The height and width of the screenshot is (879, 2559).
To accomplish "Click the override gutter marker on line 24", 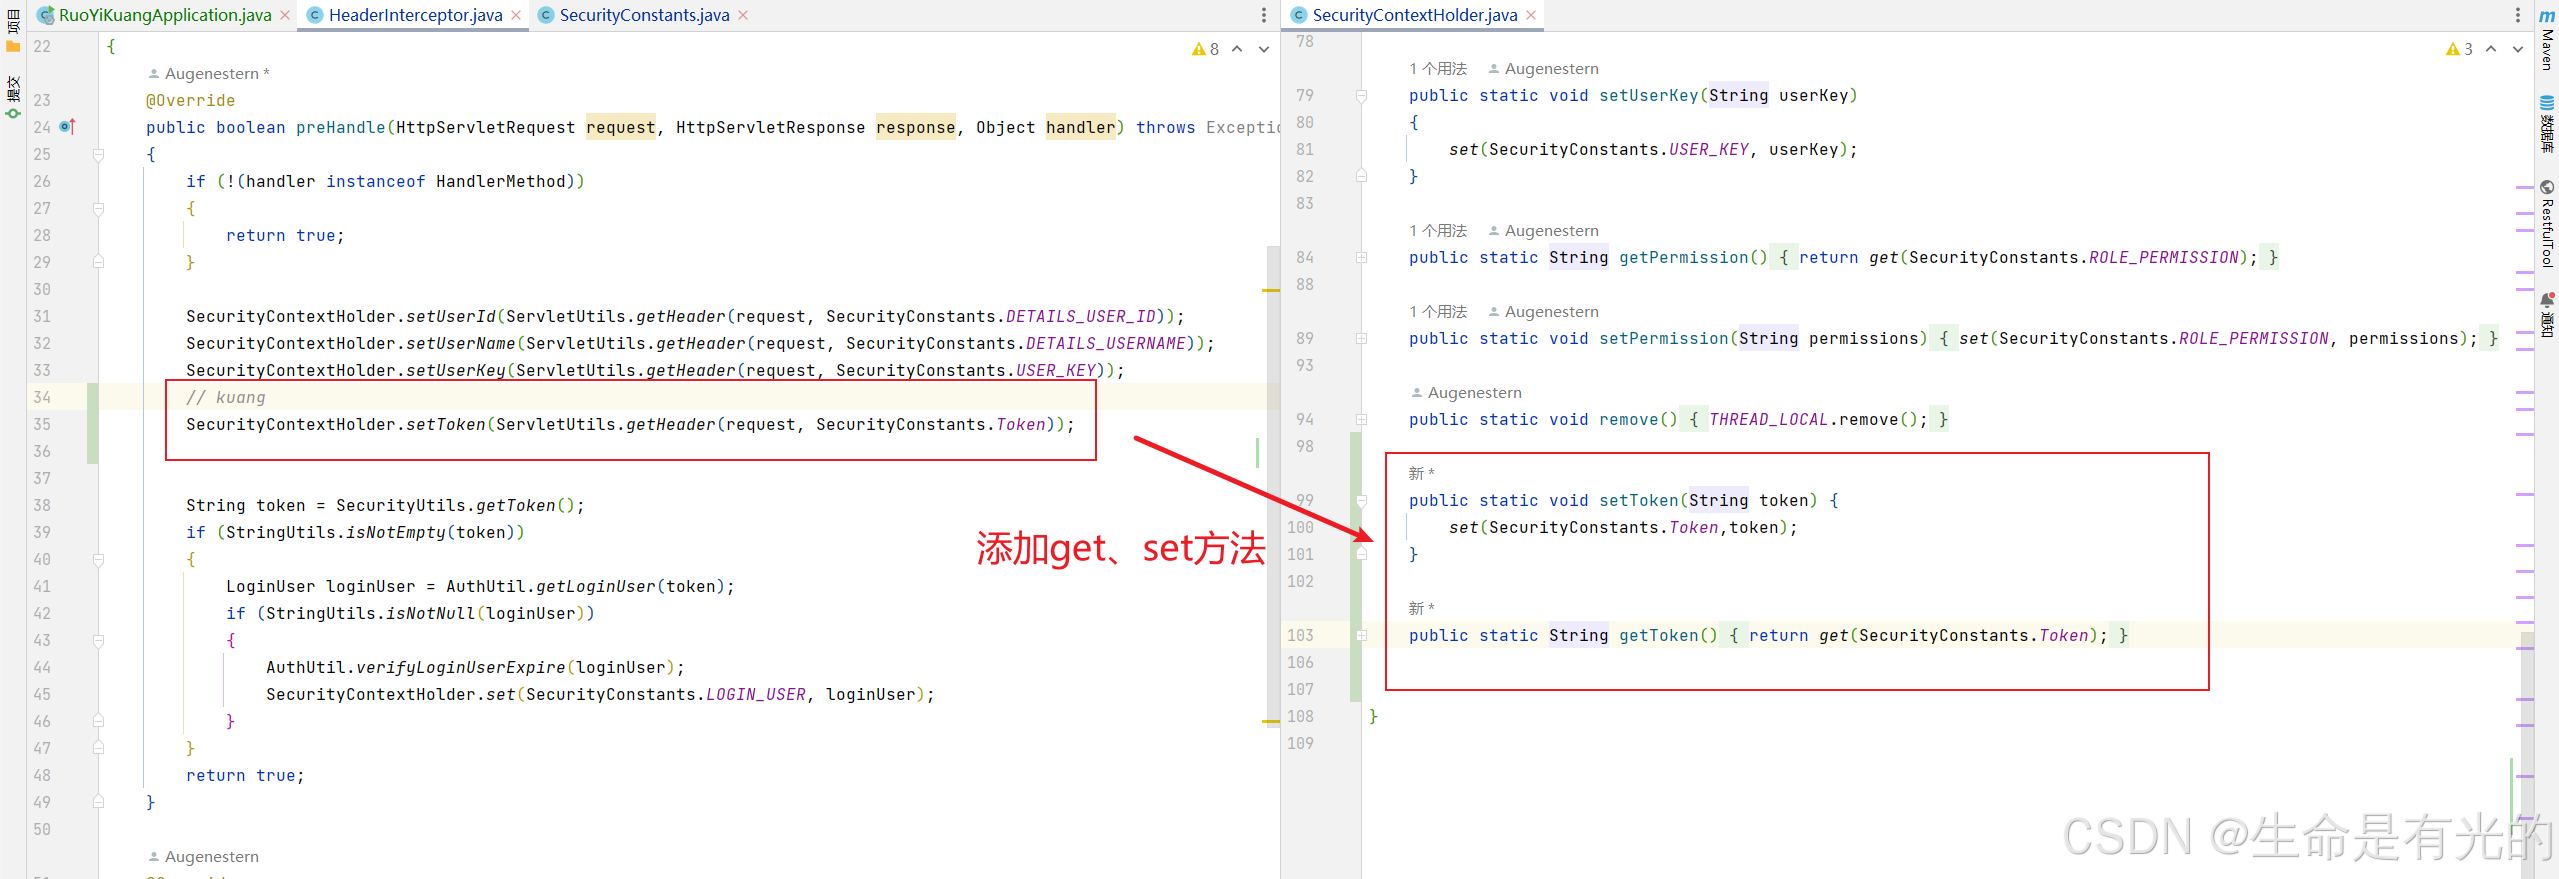I will coord(68,127).
